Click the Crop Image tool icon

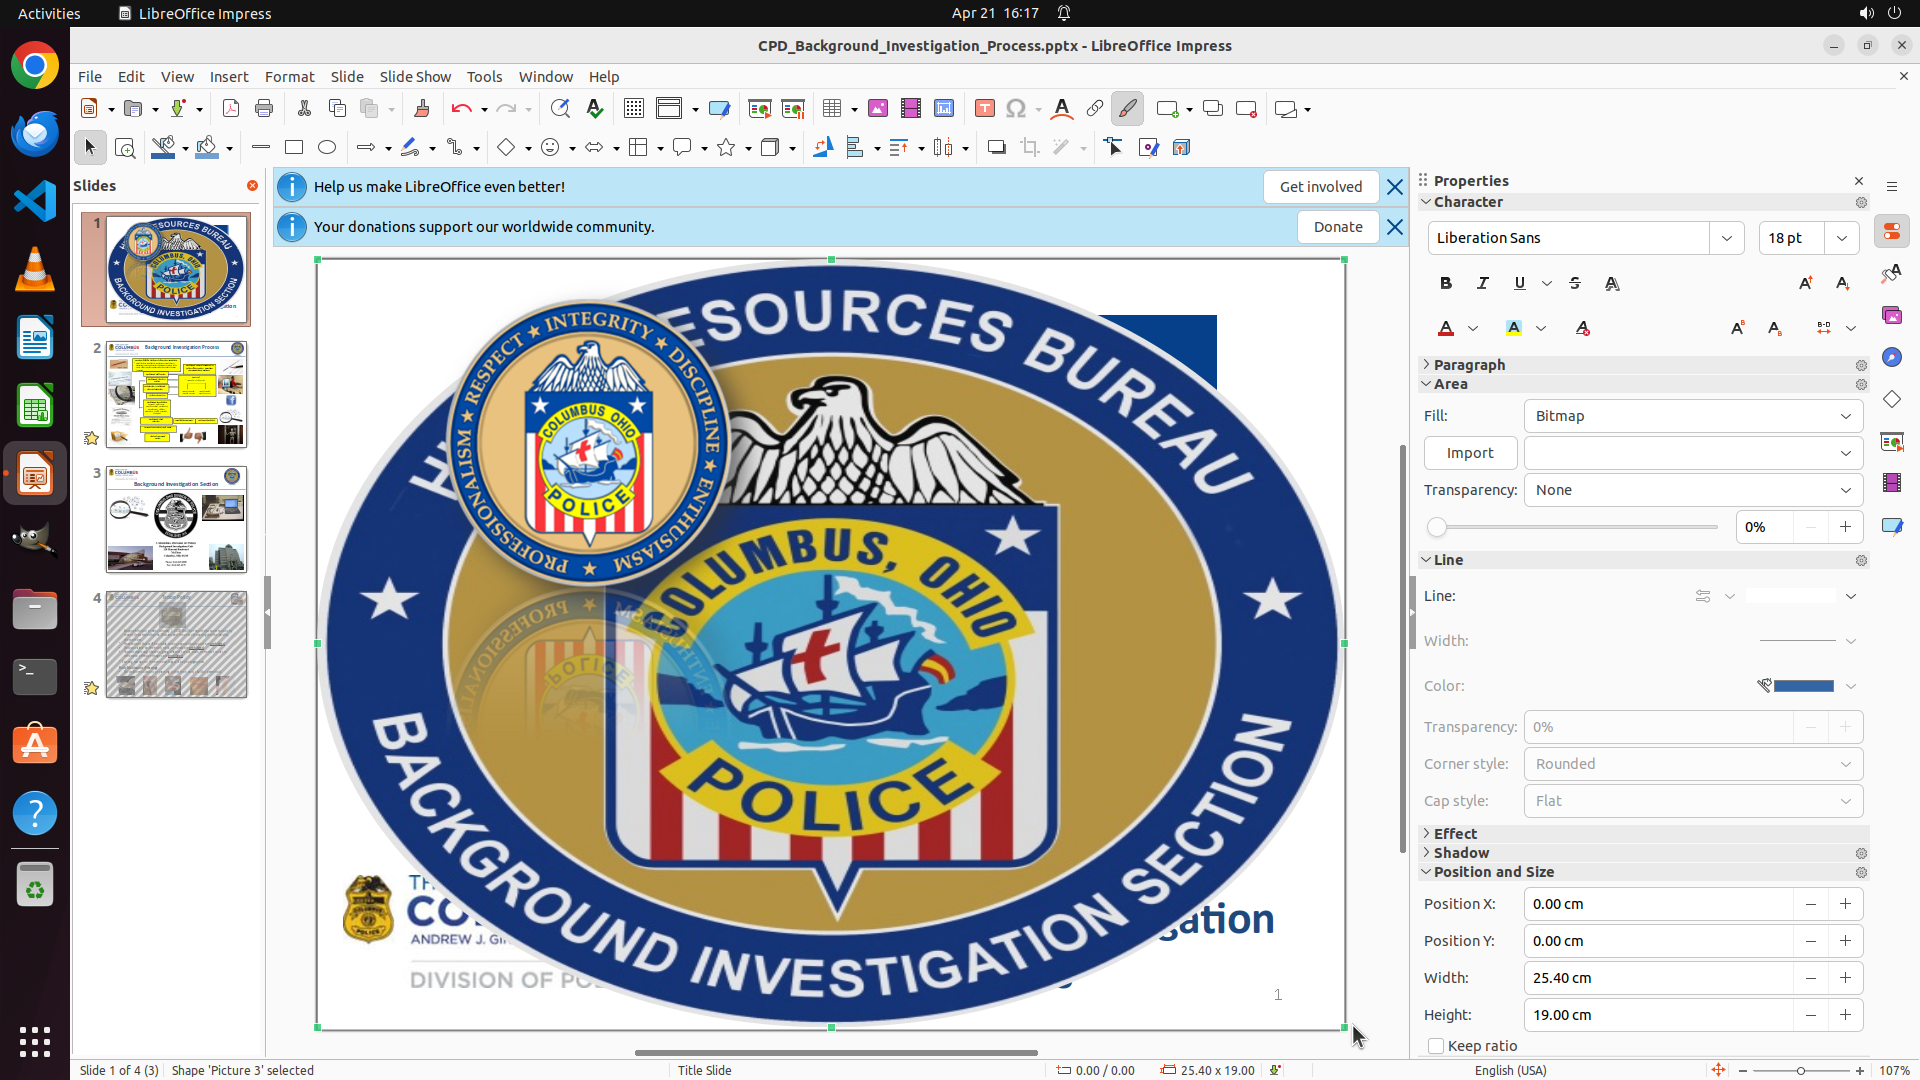pyautogui.click(x=1029, y=148)
